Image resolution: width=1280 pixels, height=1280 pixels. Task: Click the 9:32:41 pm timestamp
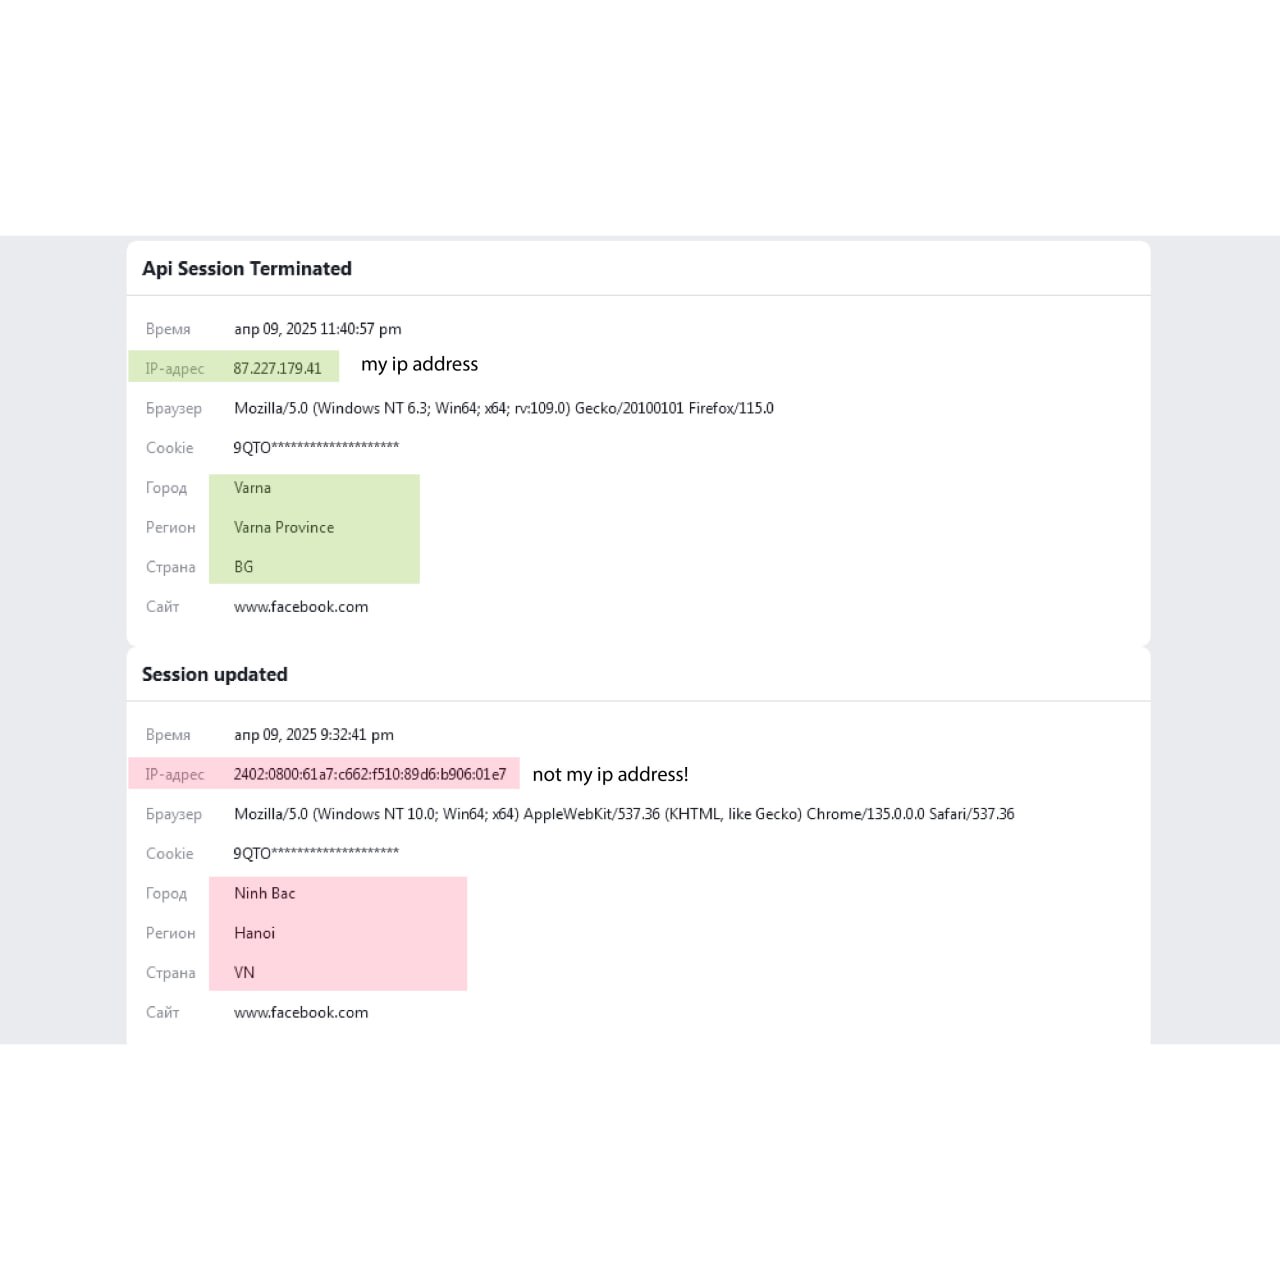click(314, 735)
